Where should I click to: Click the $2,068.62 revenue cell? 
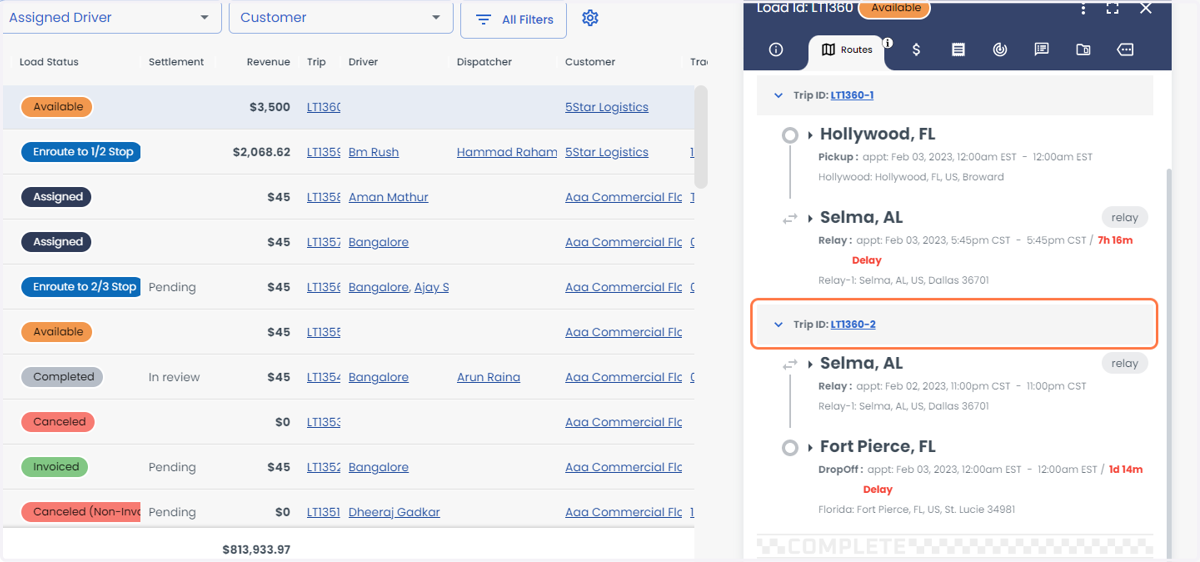tap(261, 153)
